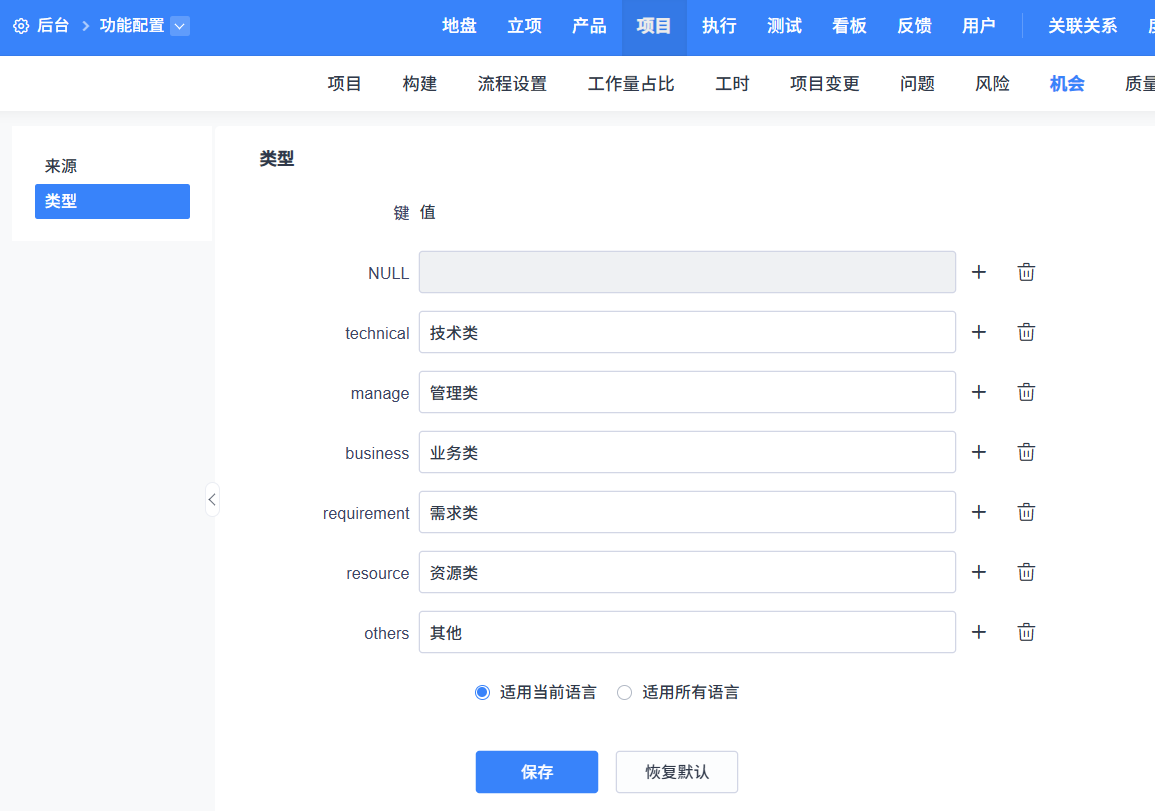
Task: Click the 保存 button
Action: [537, 772]
